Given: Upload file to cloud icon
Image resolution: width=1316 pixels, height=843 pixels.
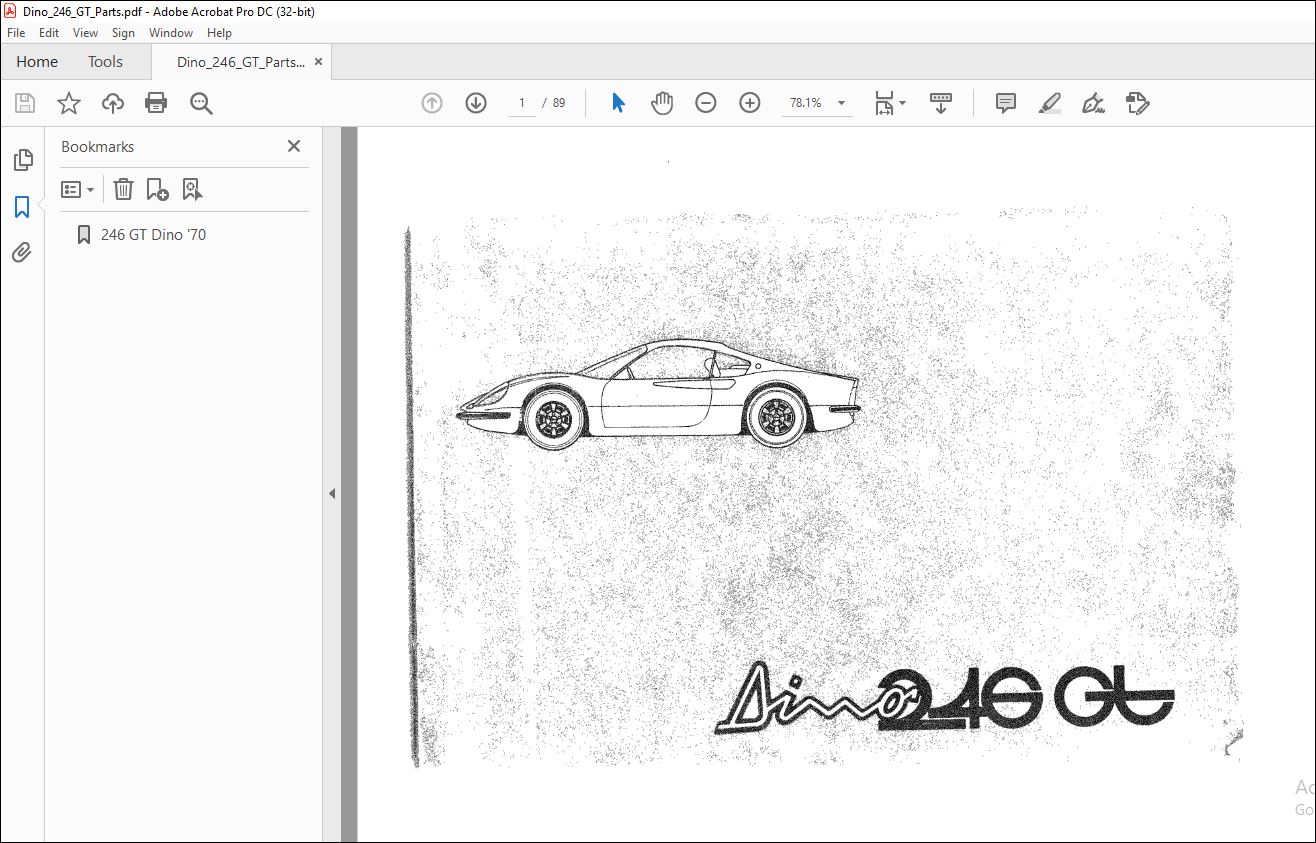Looking at the screenshot, I should tap(113, 103).
